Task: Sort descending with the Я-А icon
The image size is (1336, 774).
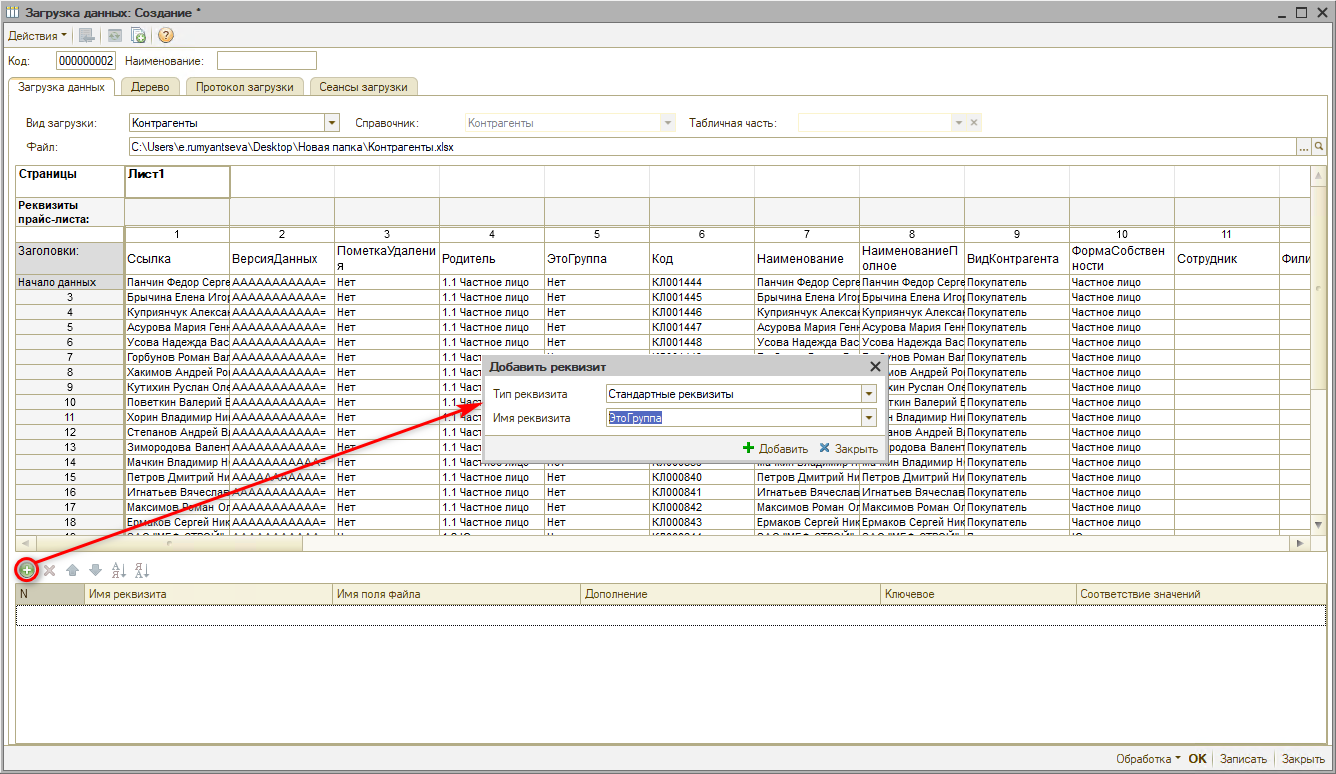Action: 142,570
